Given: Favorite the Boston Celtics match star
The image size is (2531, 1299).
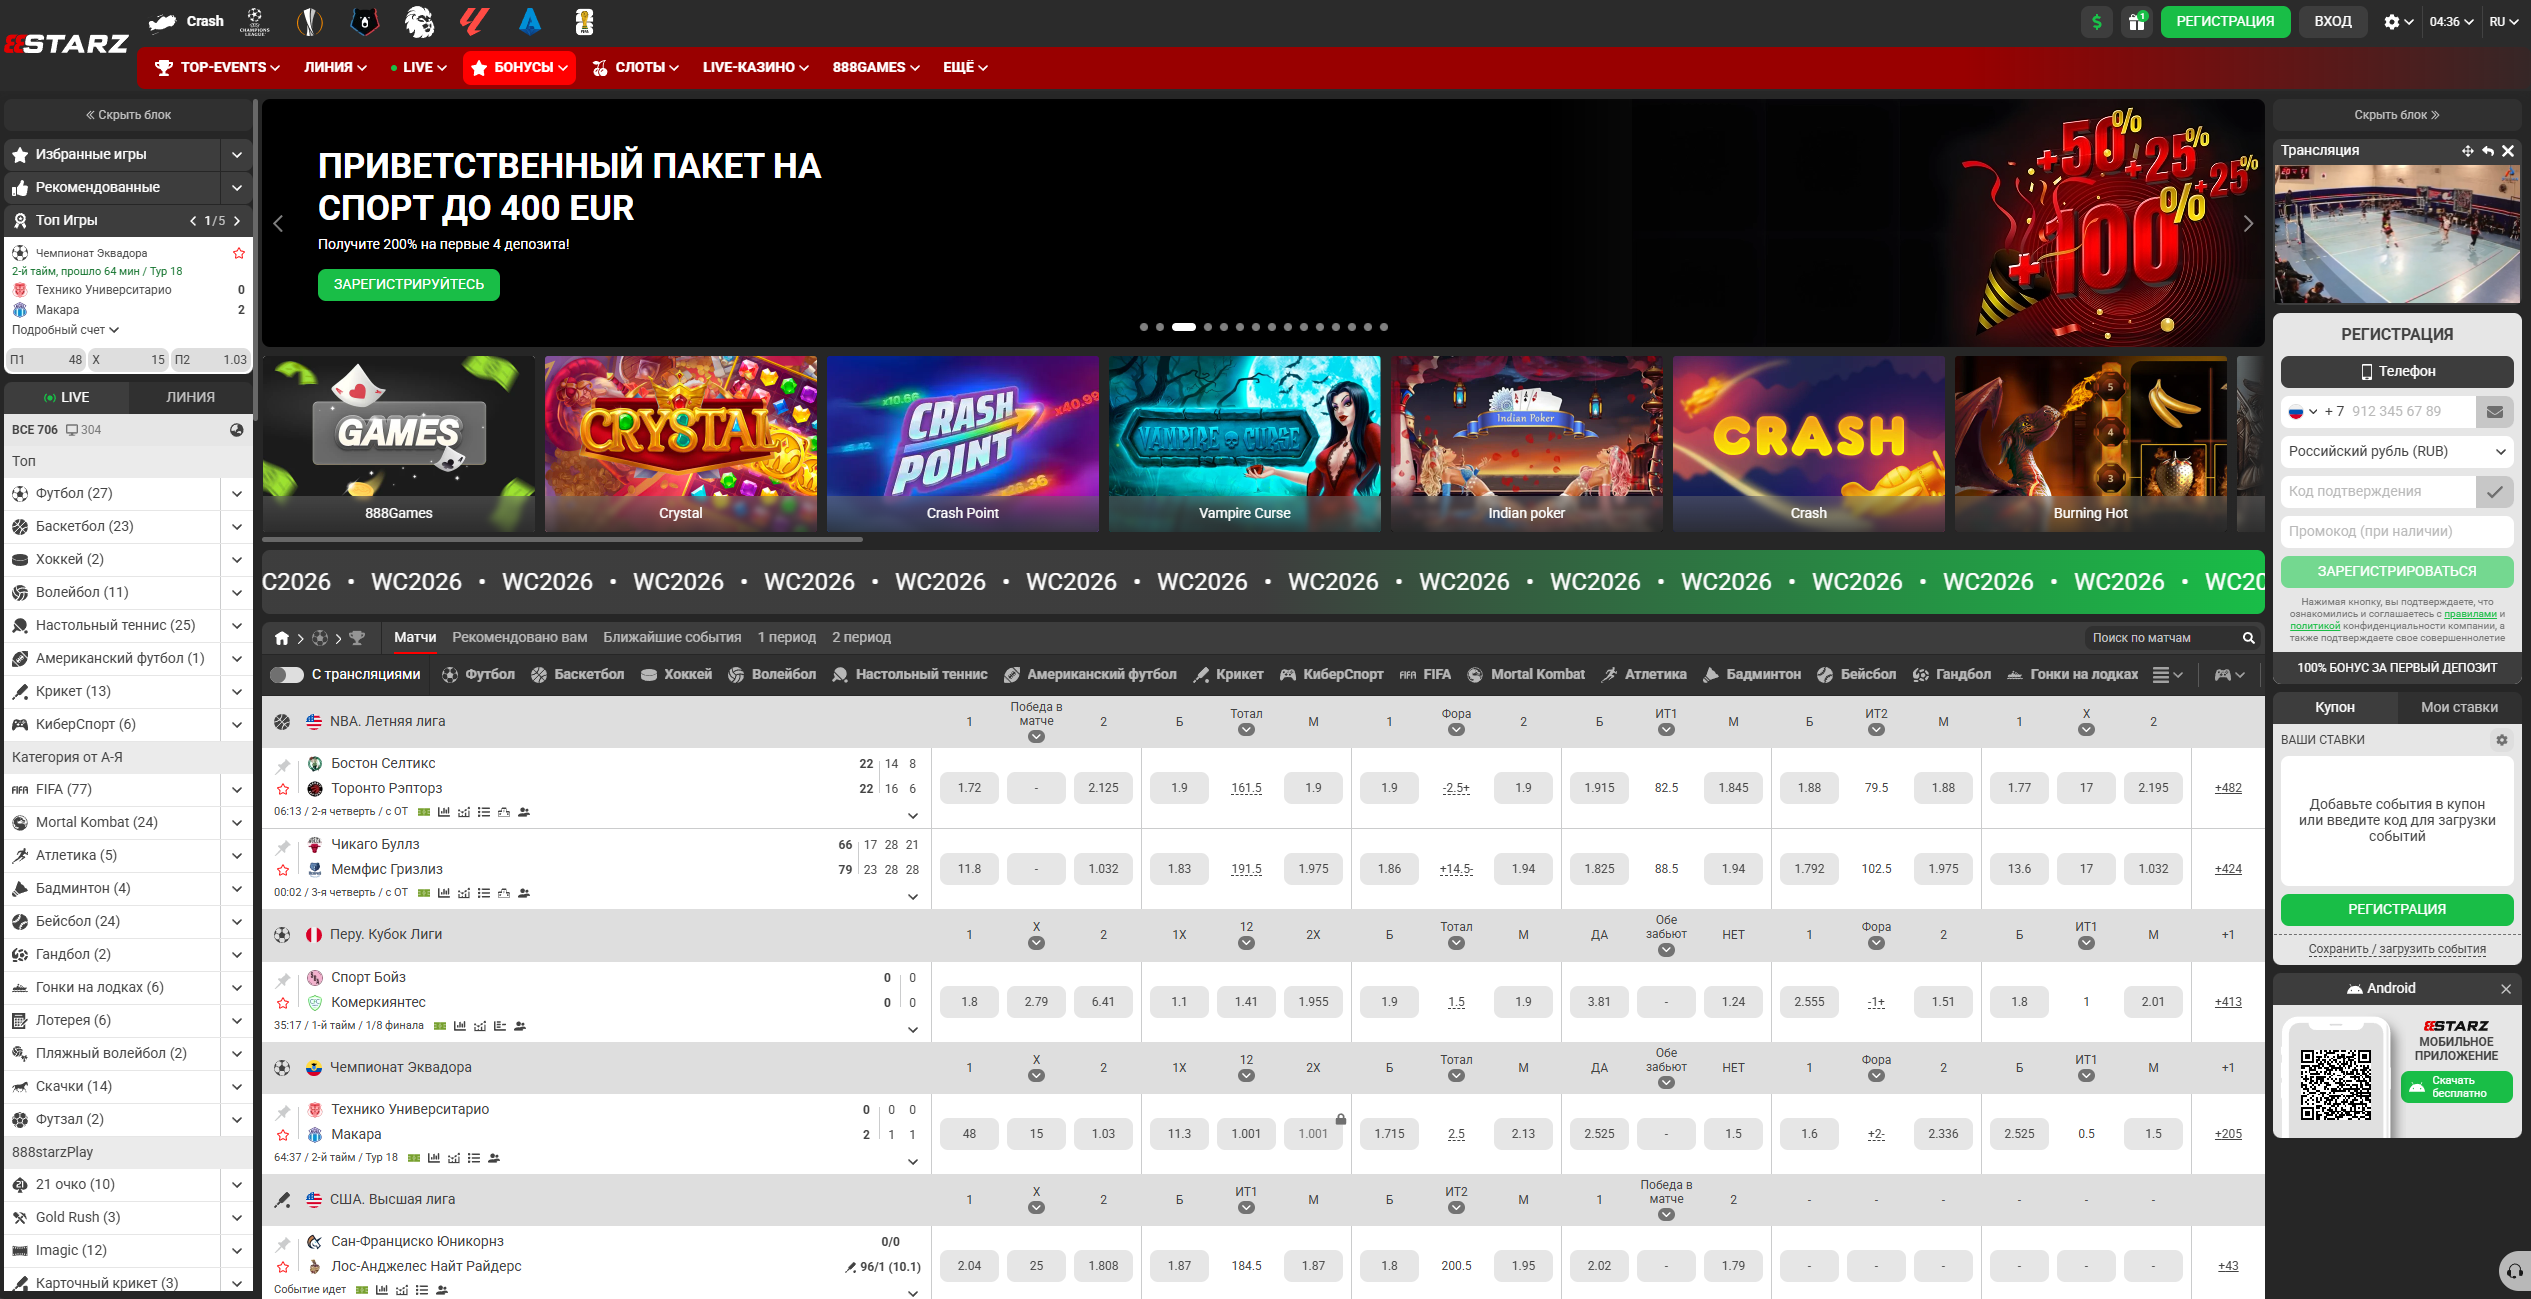Looking at the screenshot, I should (x=283, y=789).
